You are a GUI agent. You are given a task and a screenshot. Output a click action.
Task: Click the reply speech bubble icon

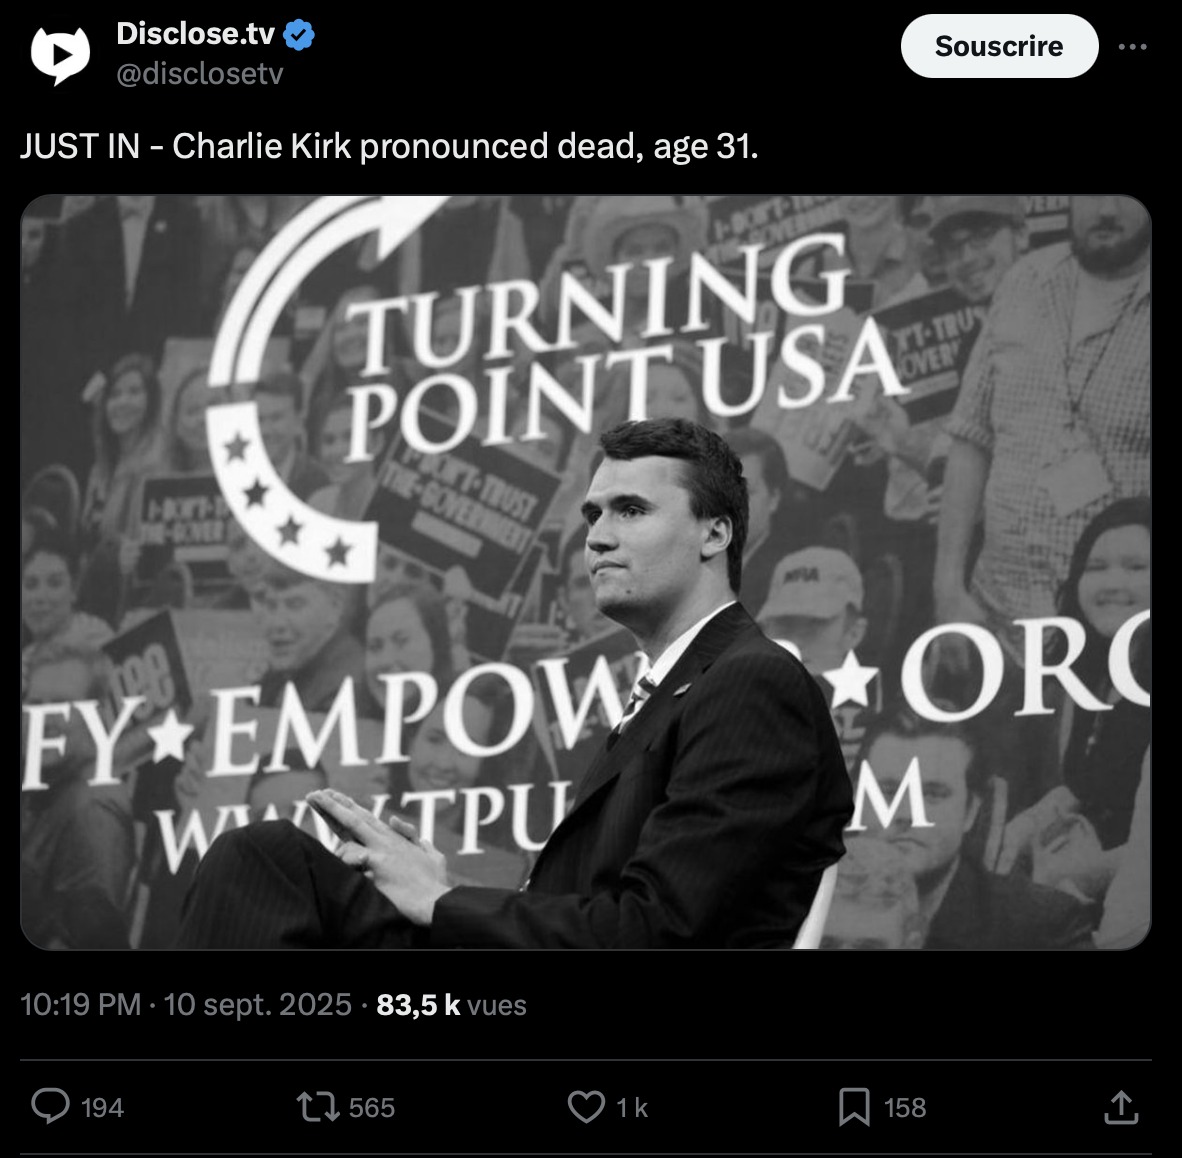(x=50, y=1107)
